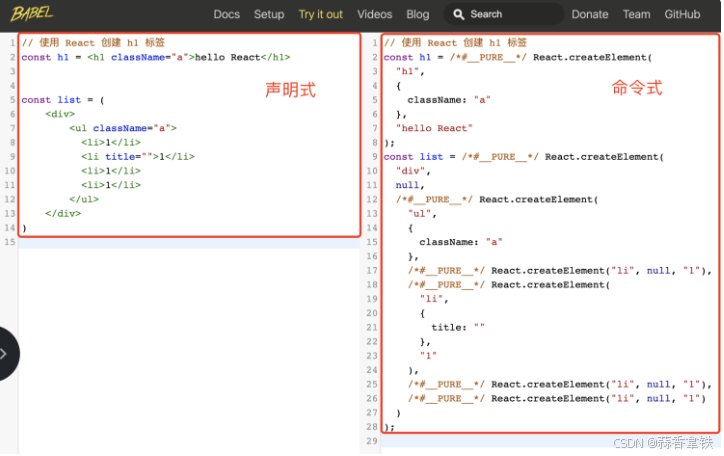Click the 'null,' line on output line 11
724x456 pixels.
tap(410, 185)
